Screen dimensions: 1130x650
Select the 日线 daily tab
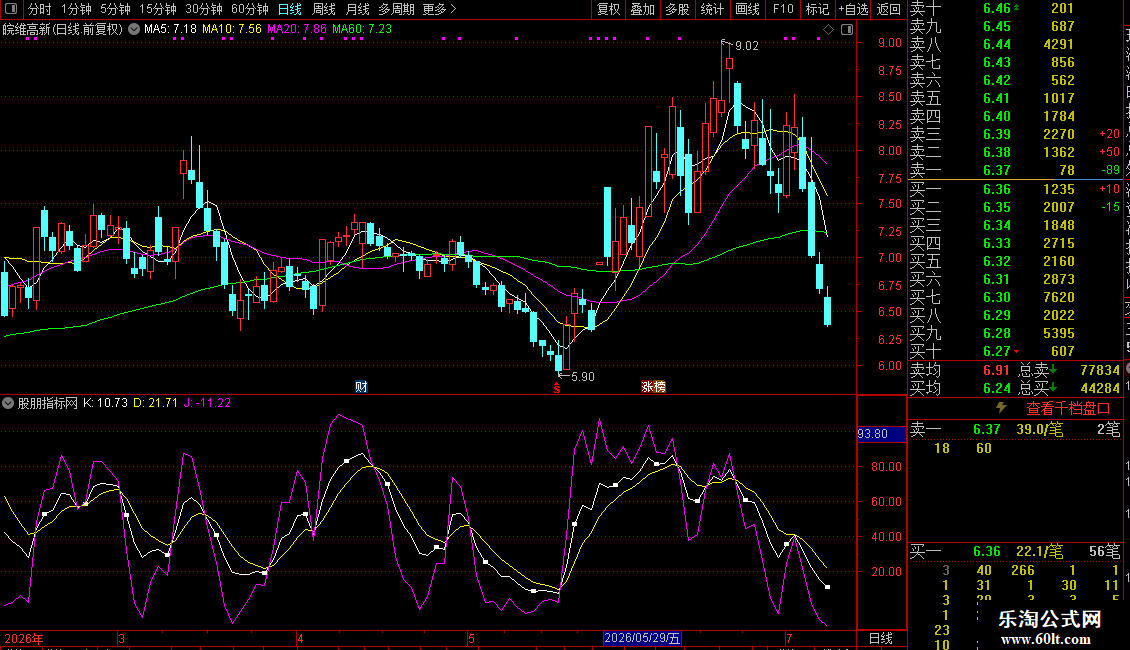coord(290,9)
